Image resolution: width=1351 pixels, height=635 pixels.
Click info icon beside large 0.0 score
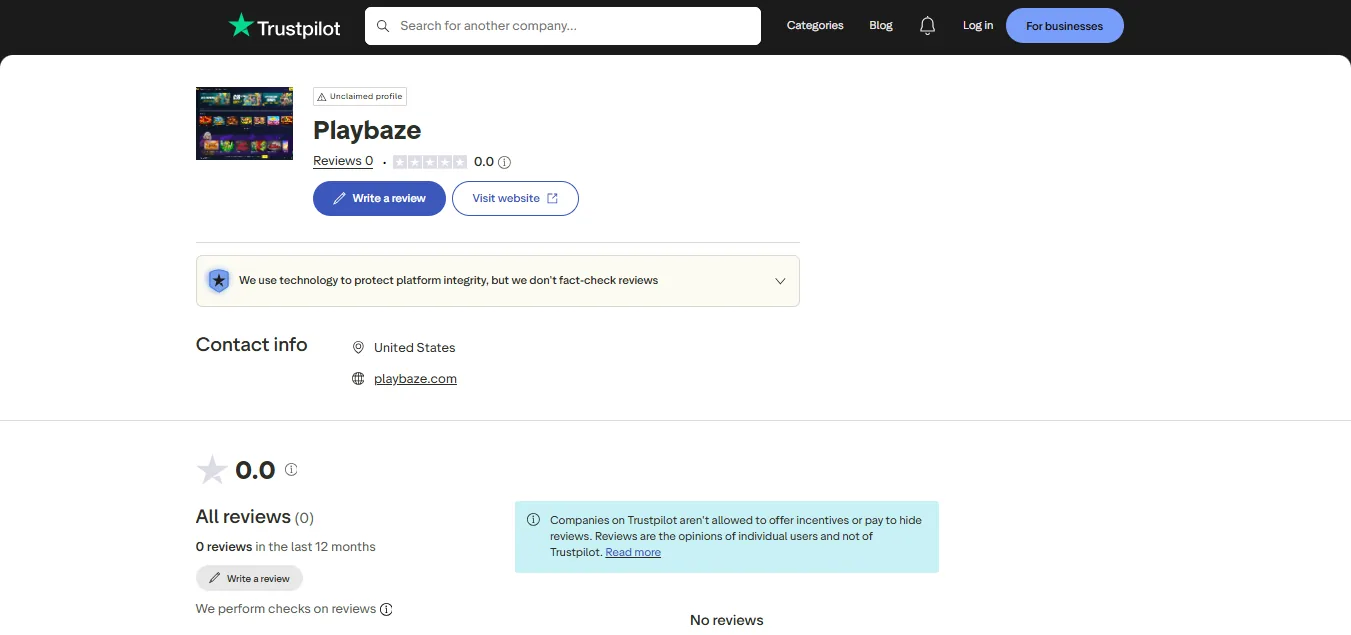(x=291, y=469)
